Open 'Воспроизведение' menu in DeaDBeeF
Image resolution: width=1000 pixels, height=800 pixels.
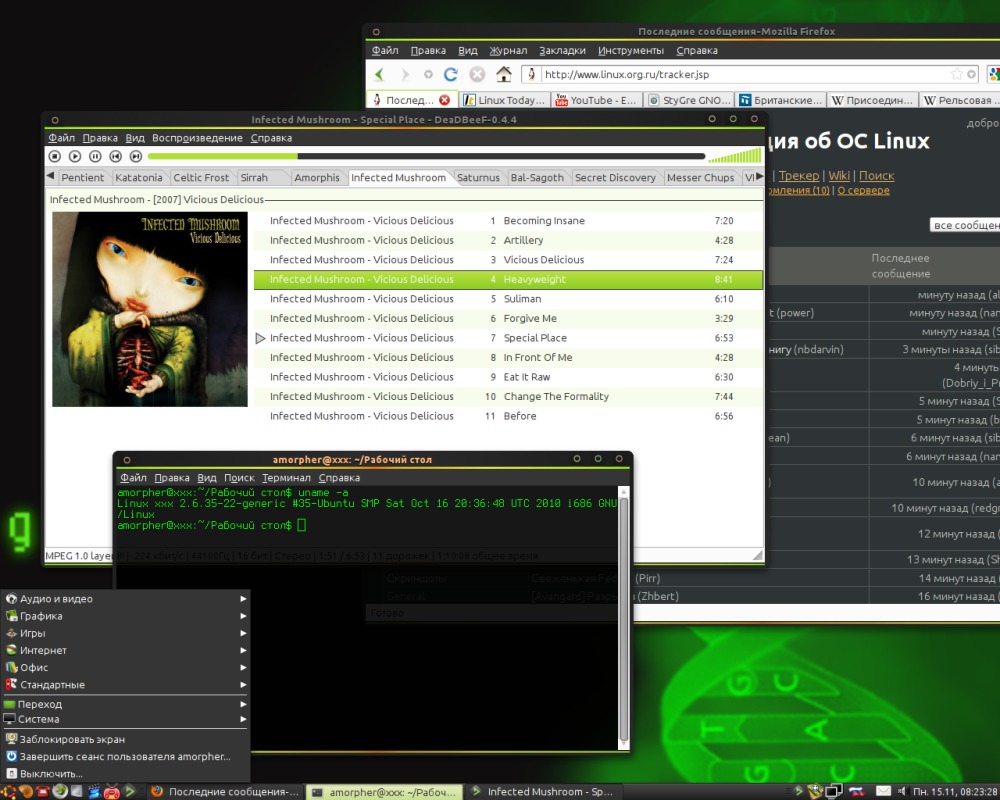(x=197, y=138)
